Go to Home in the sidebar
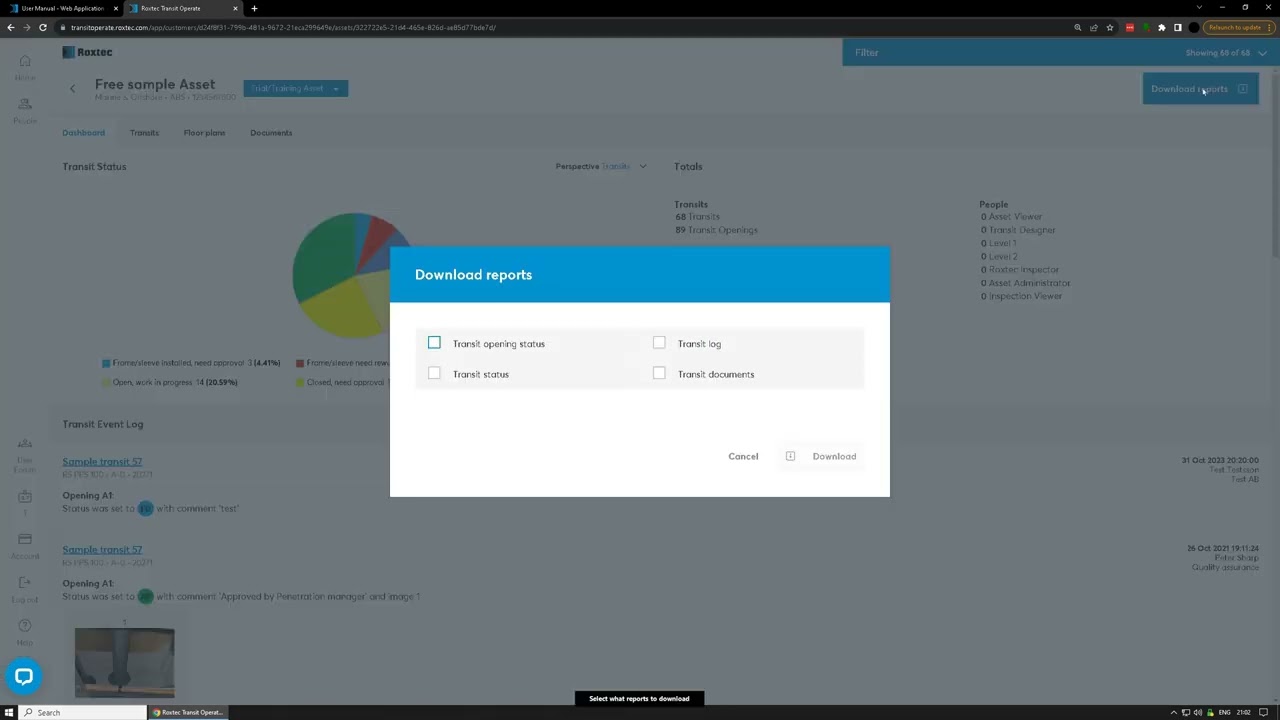Viewport: 1280px width, 720px height. (x=25, y=67)
